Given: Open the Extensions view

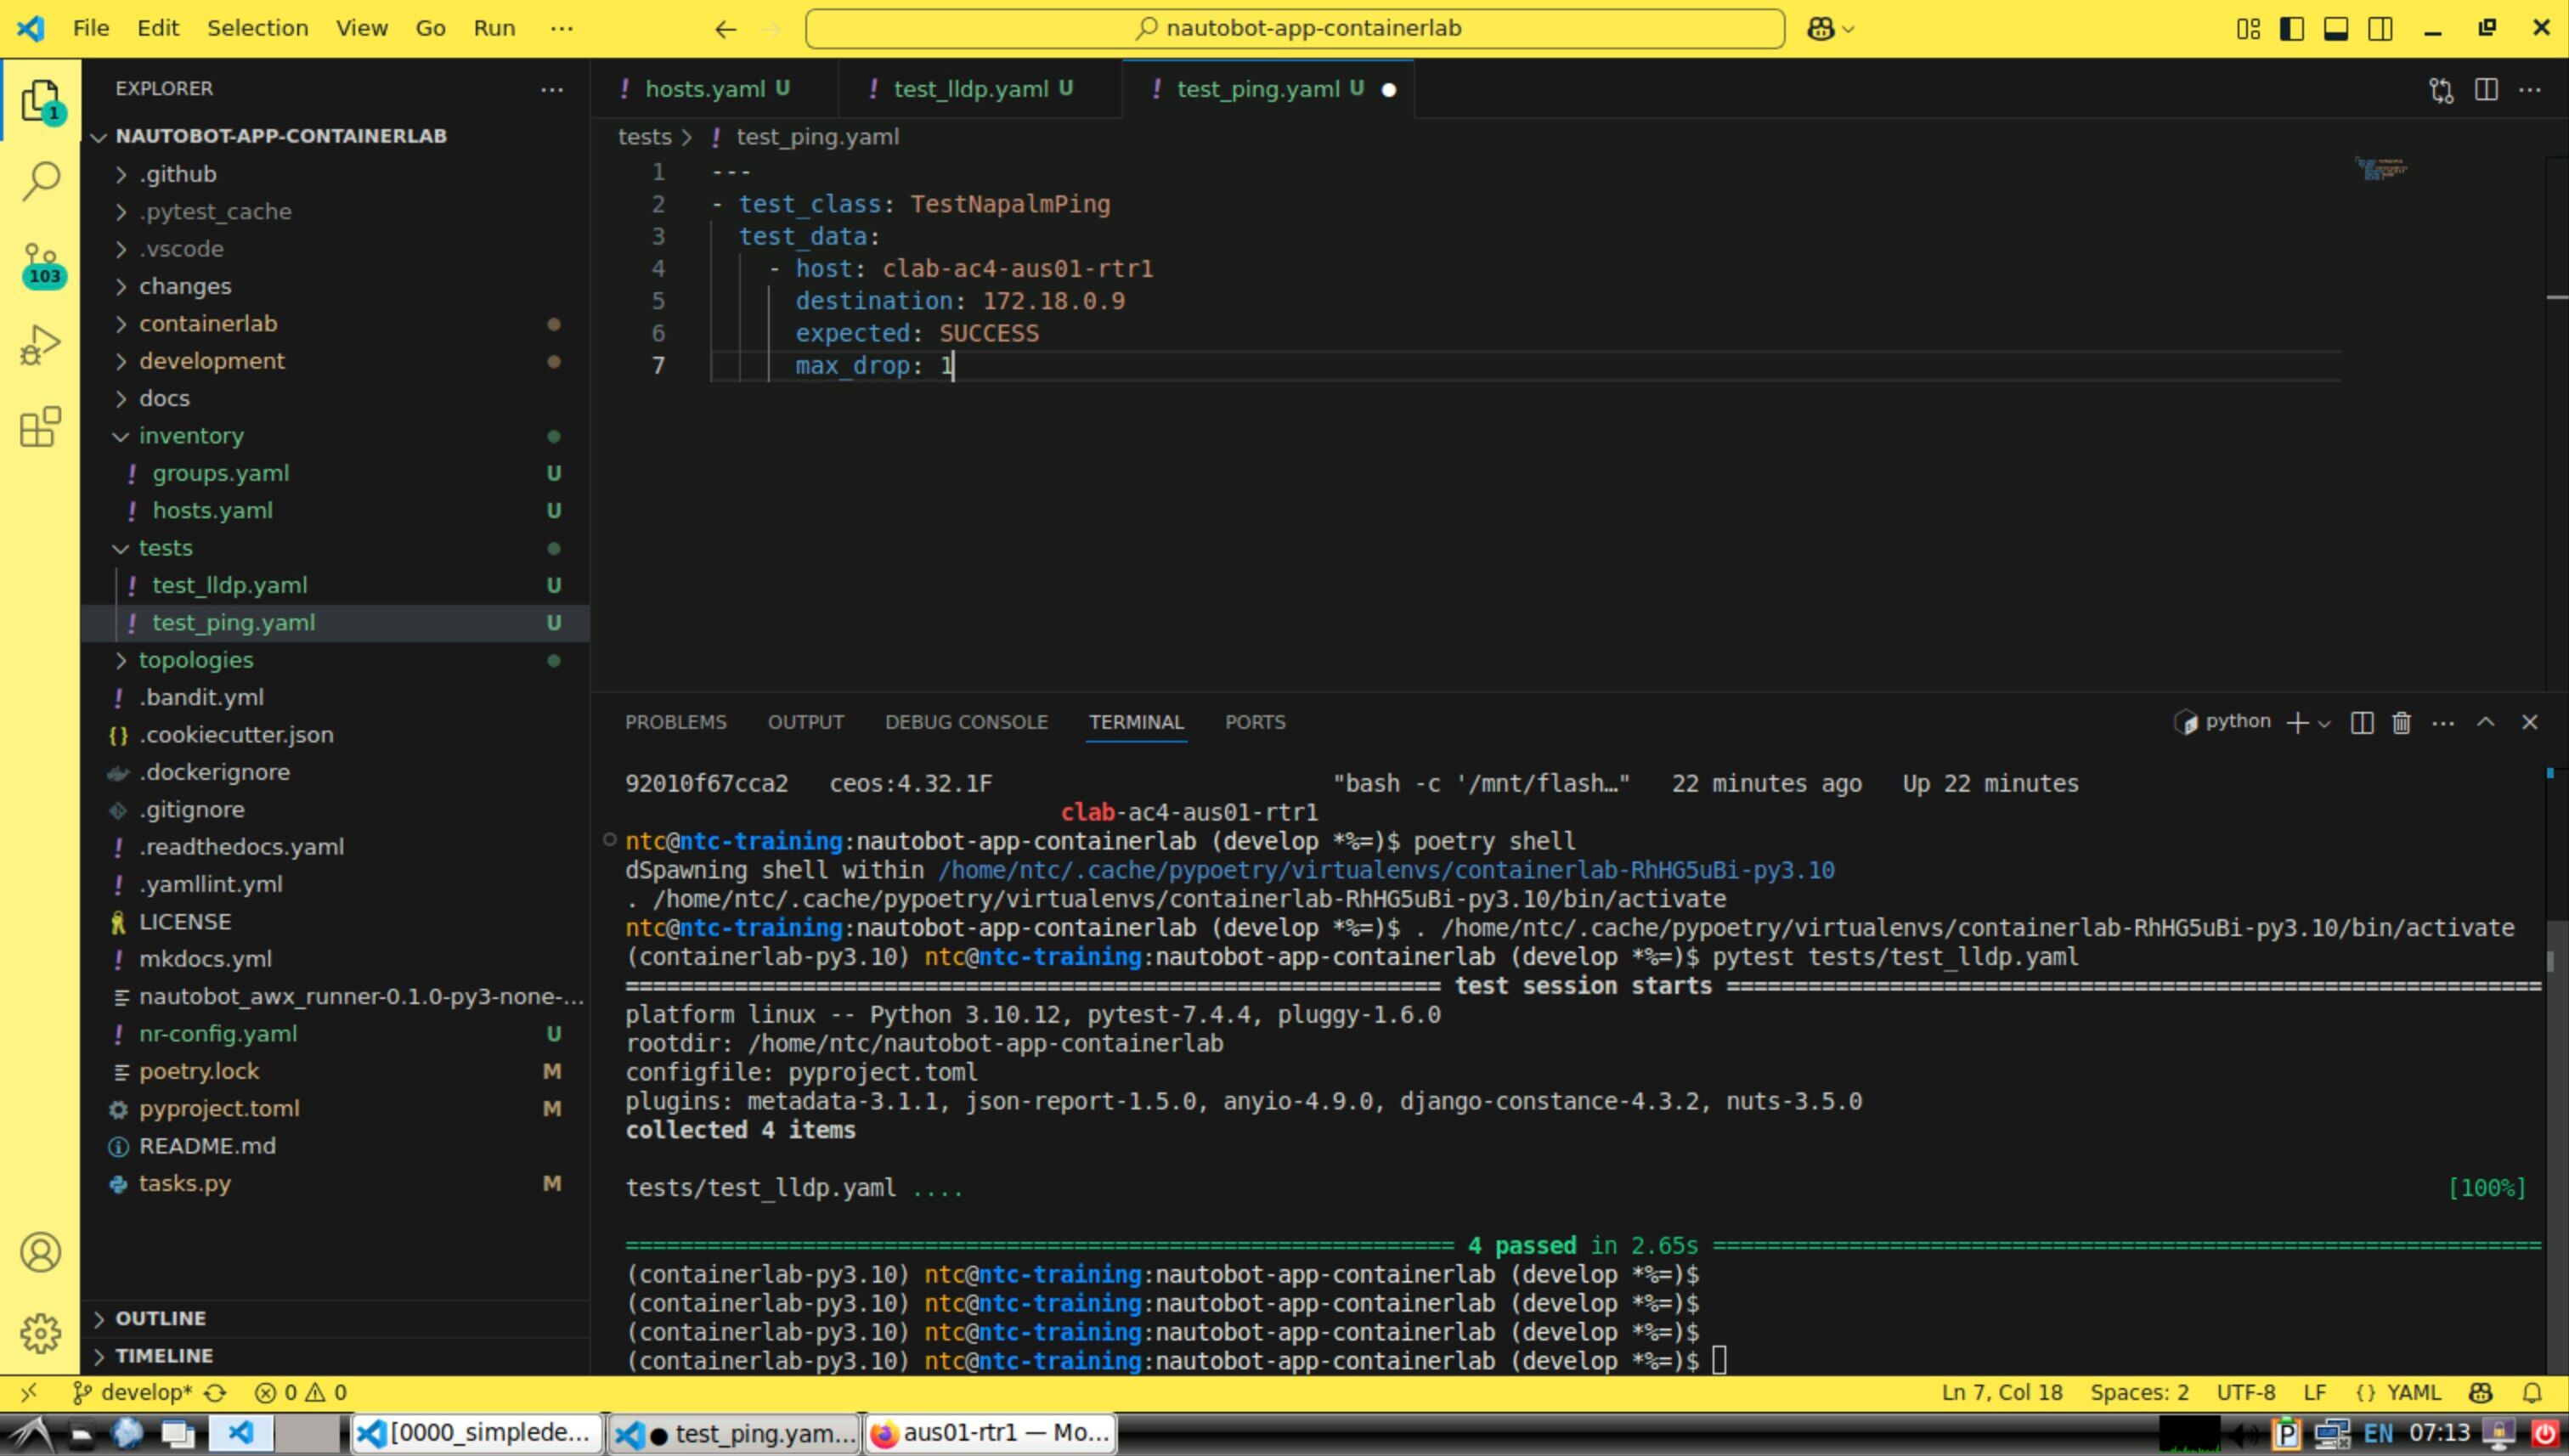Looking at the screenshot, I should tap(40, 427).
